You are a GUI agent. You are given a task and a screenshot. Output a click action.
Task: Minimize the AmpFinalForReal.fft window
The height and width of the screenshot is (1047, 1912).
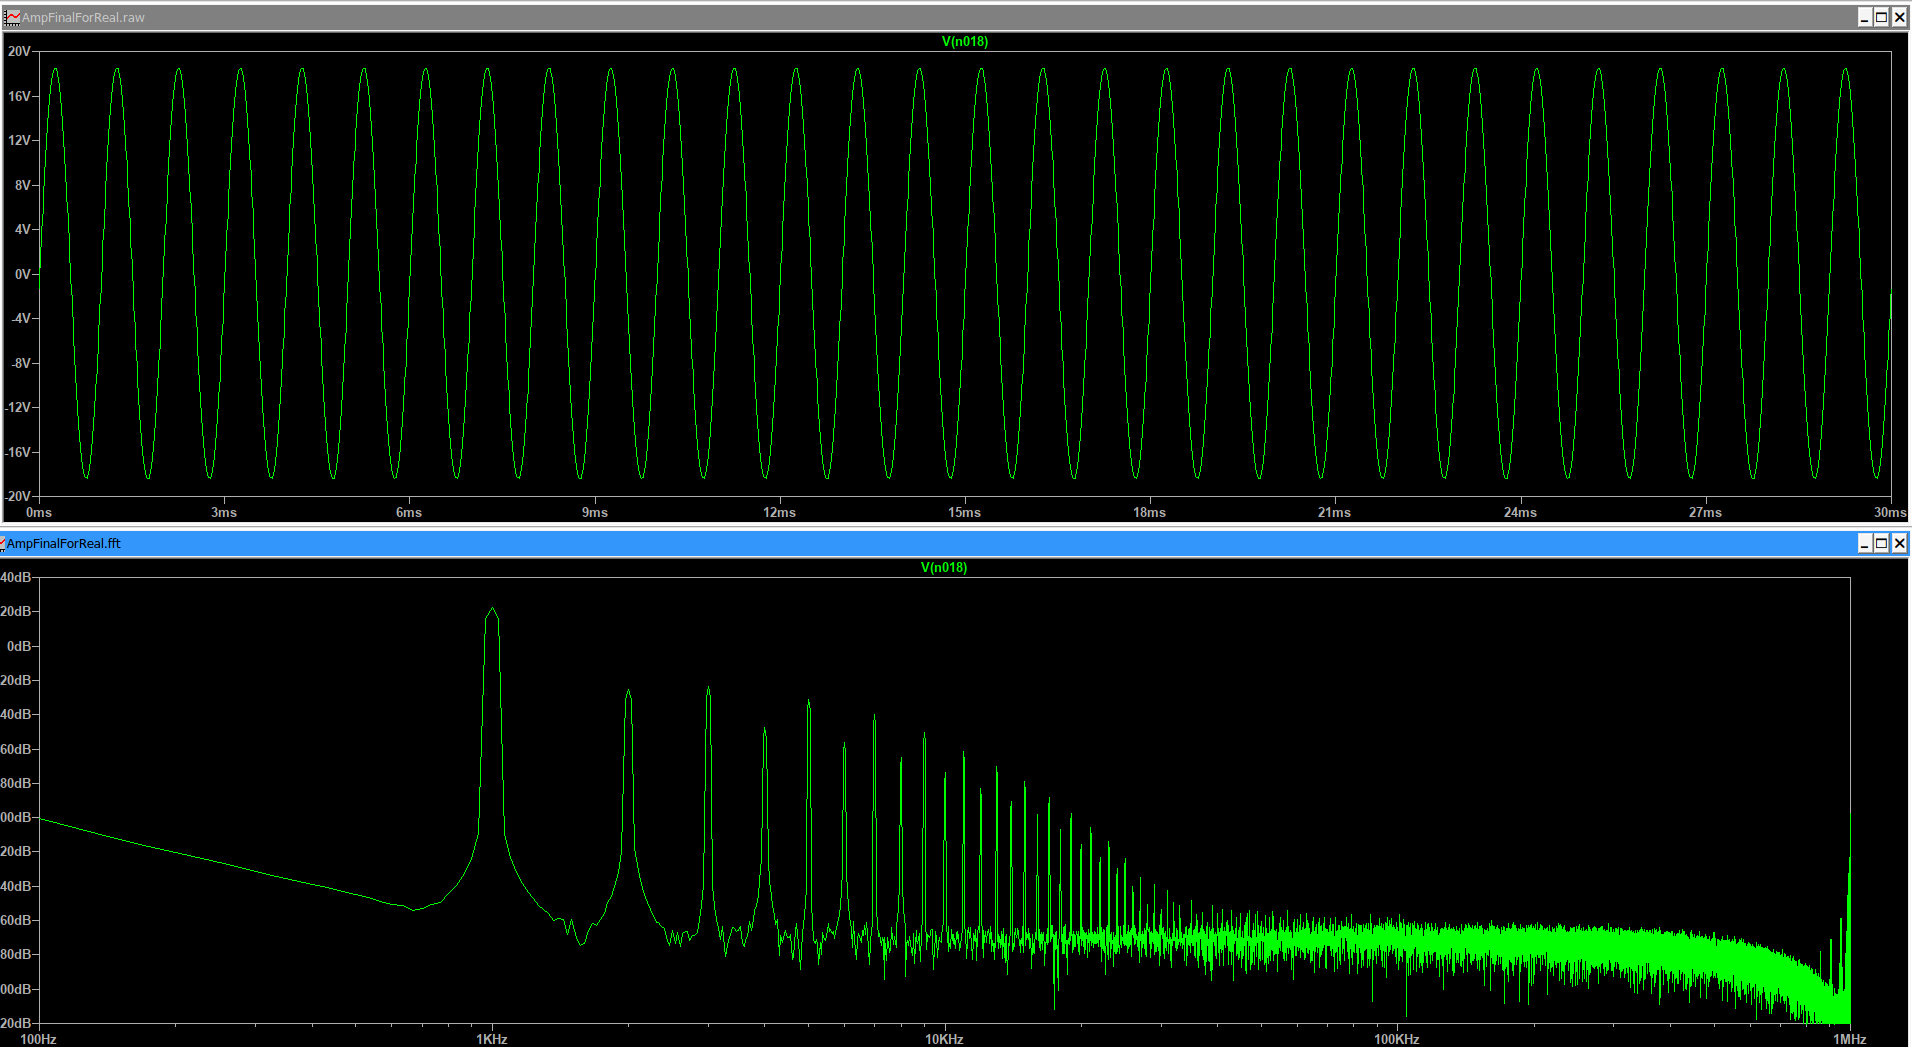tap(1864, 543)
